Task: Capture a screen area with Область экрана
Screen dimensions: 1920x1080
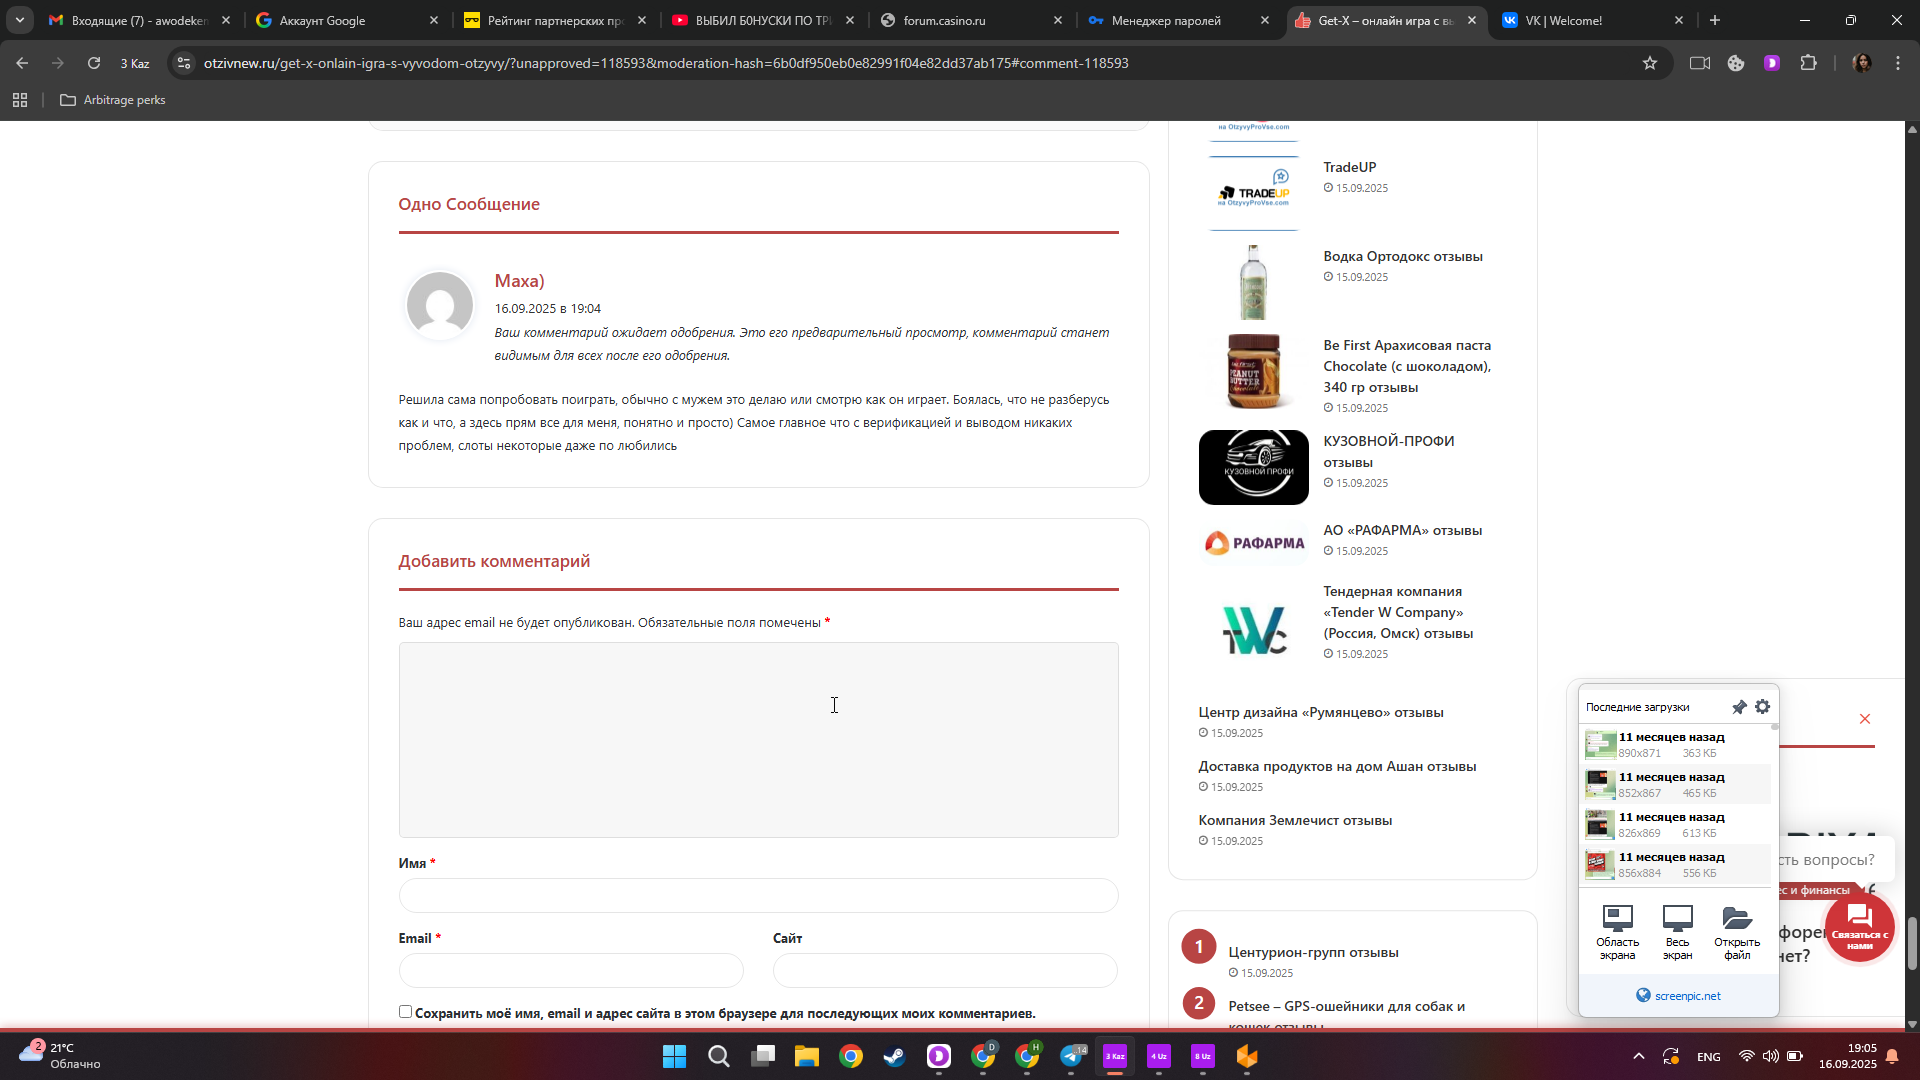Action: click(x=1617, y=932)
